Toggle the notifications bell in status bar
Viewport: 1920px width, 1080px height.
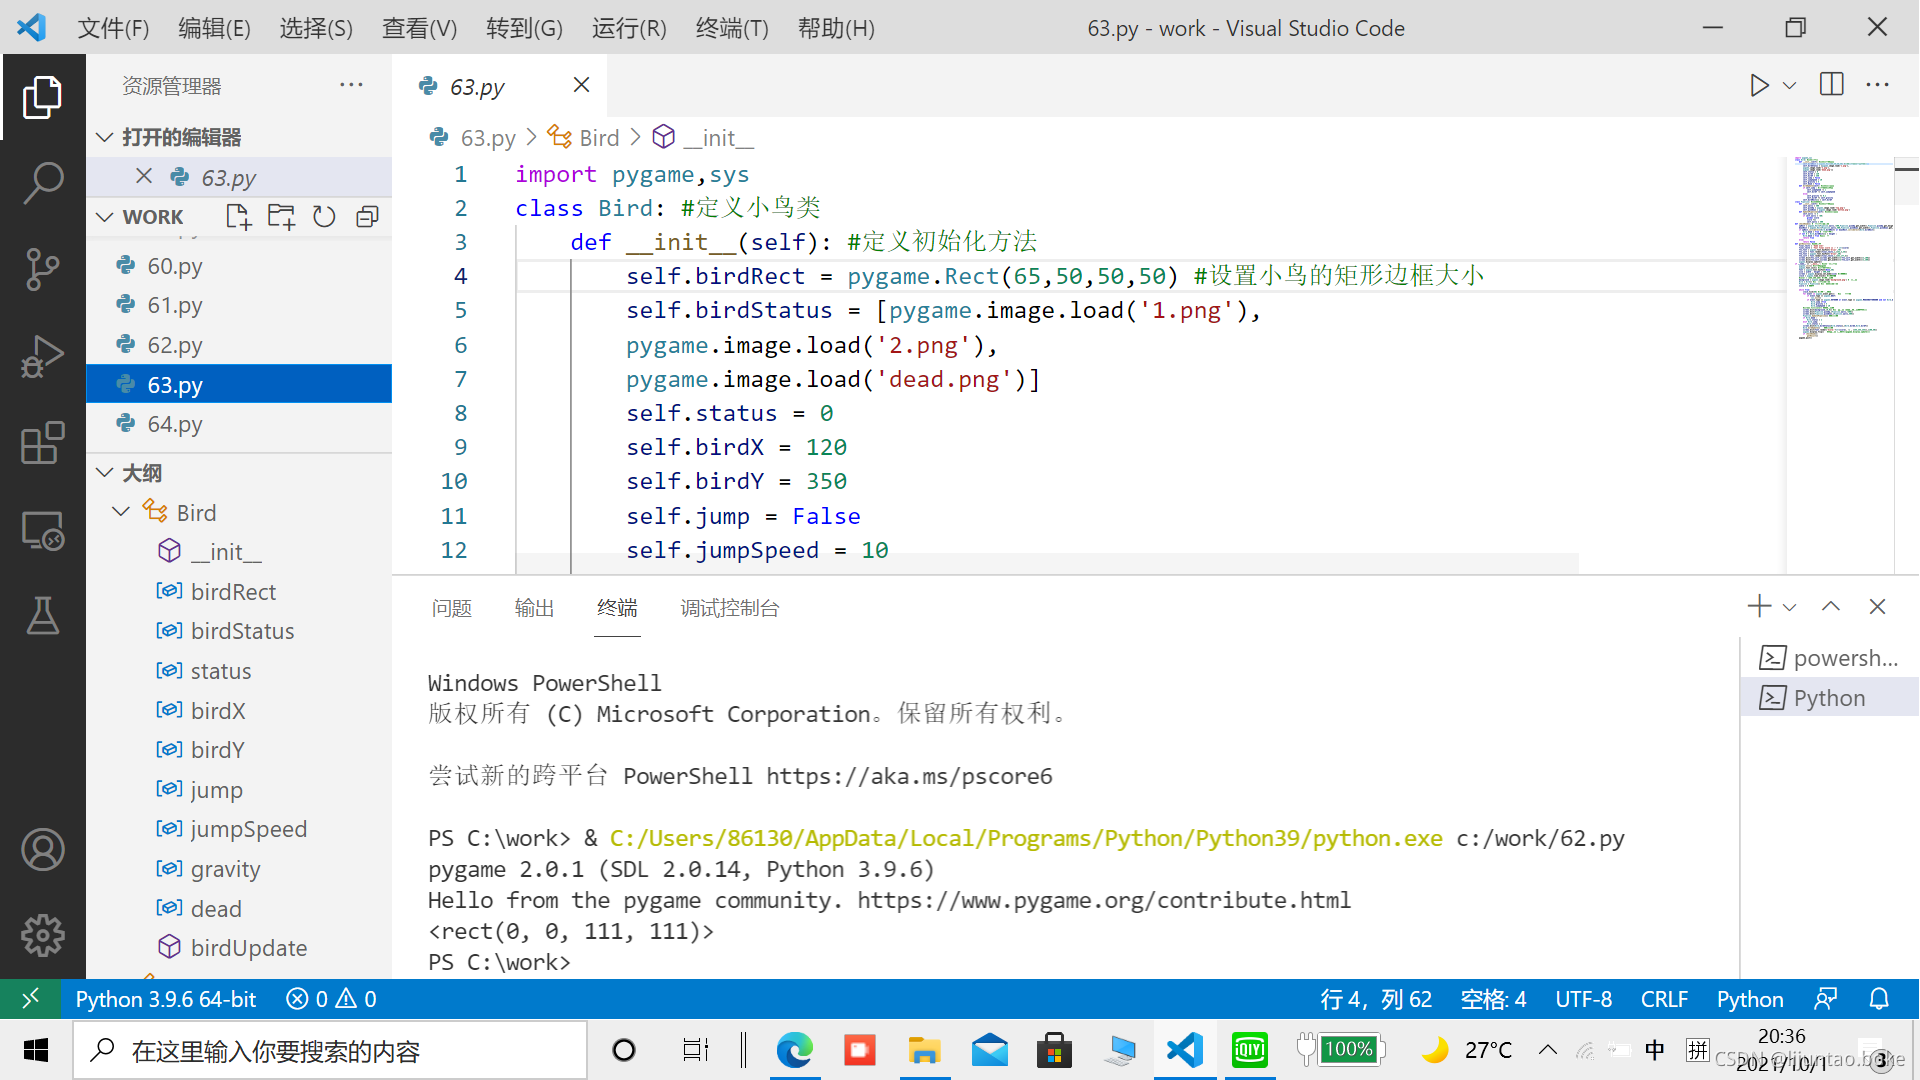(1879, 999)
